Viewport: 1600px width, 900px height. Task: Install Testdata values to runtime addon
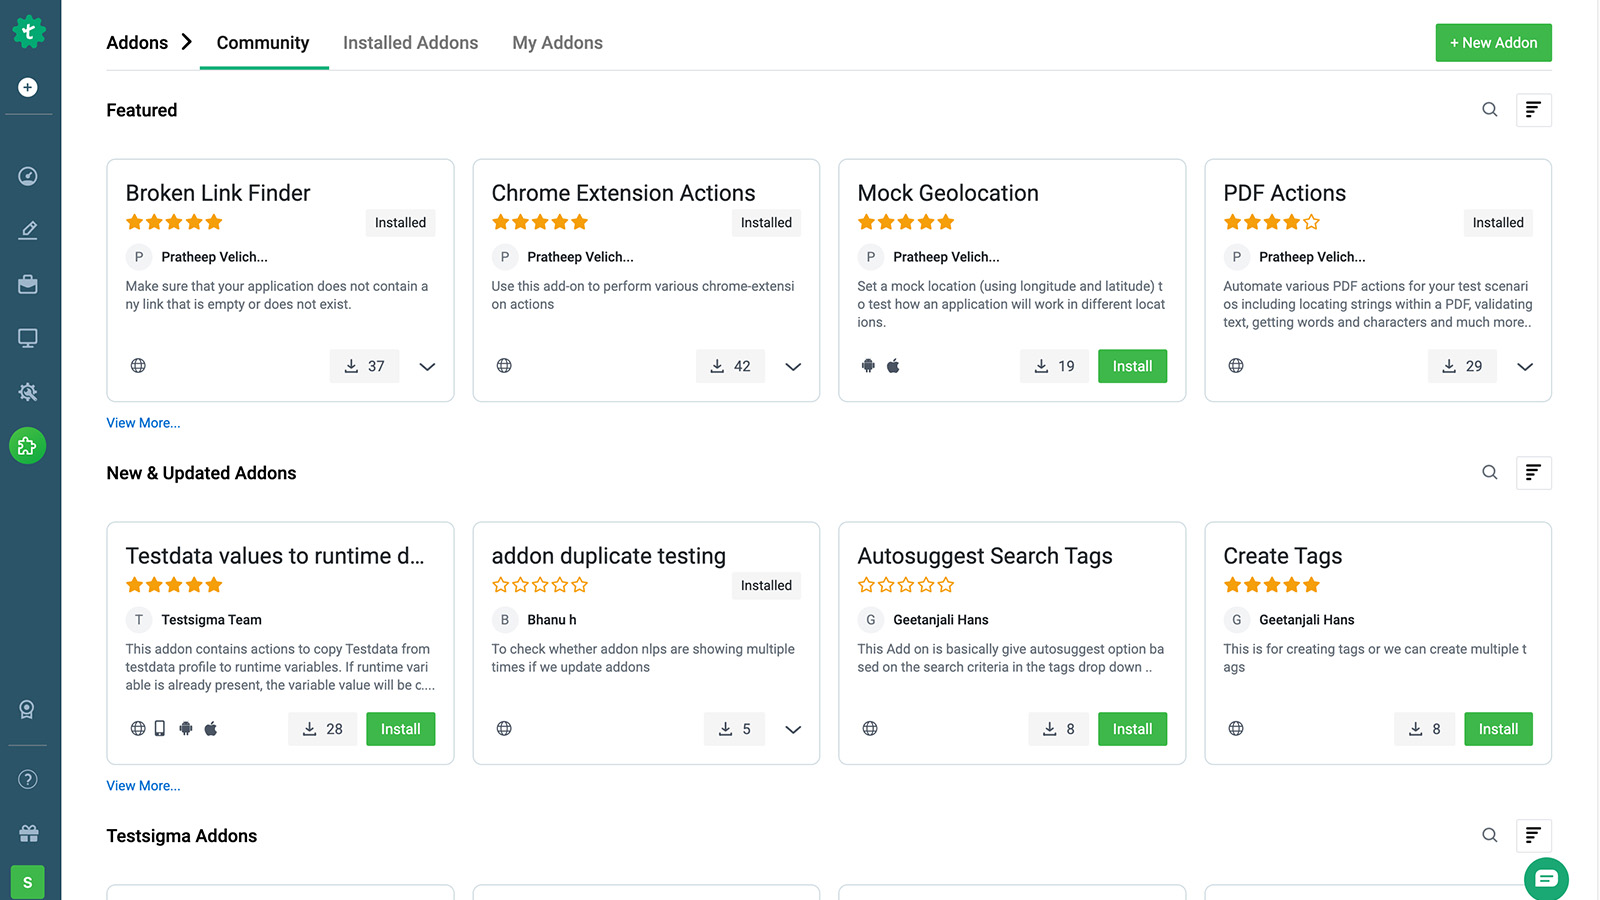coord(401,729)
